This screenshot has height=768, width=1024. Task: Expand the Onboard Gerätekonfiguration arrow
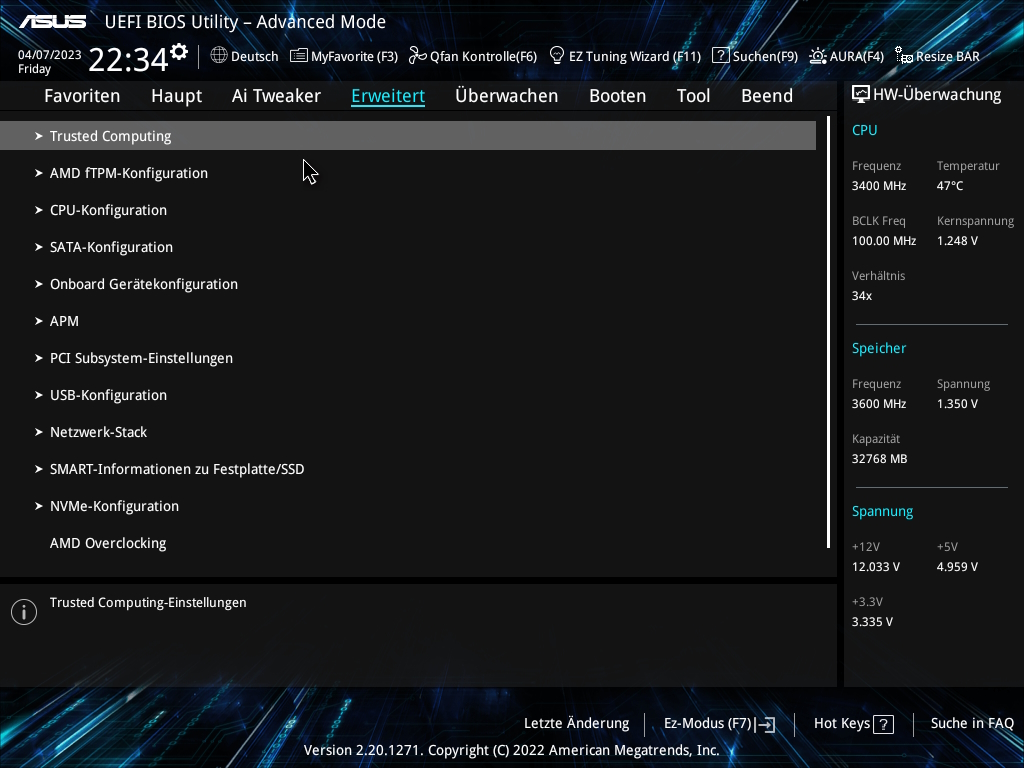(x=39, y=284)
